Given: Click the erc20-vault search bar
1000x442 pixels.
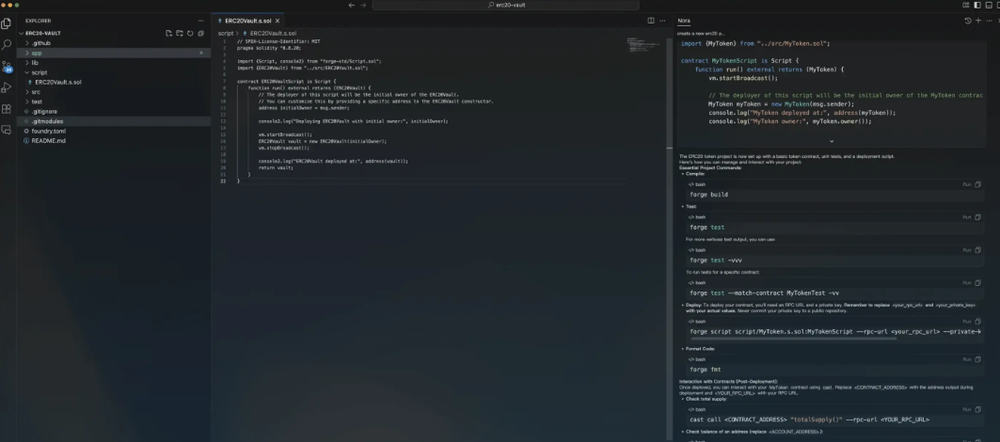Looking at the screenshot, I should 500,5.
